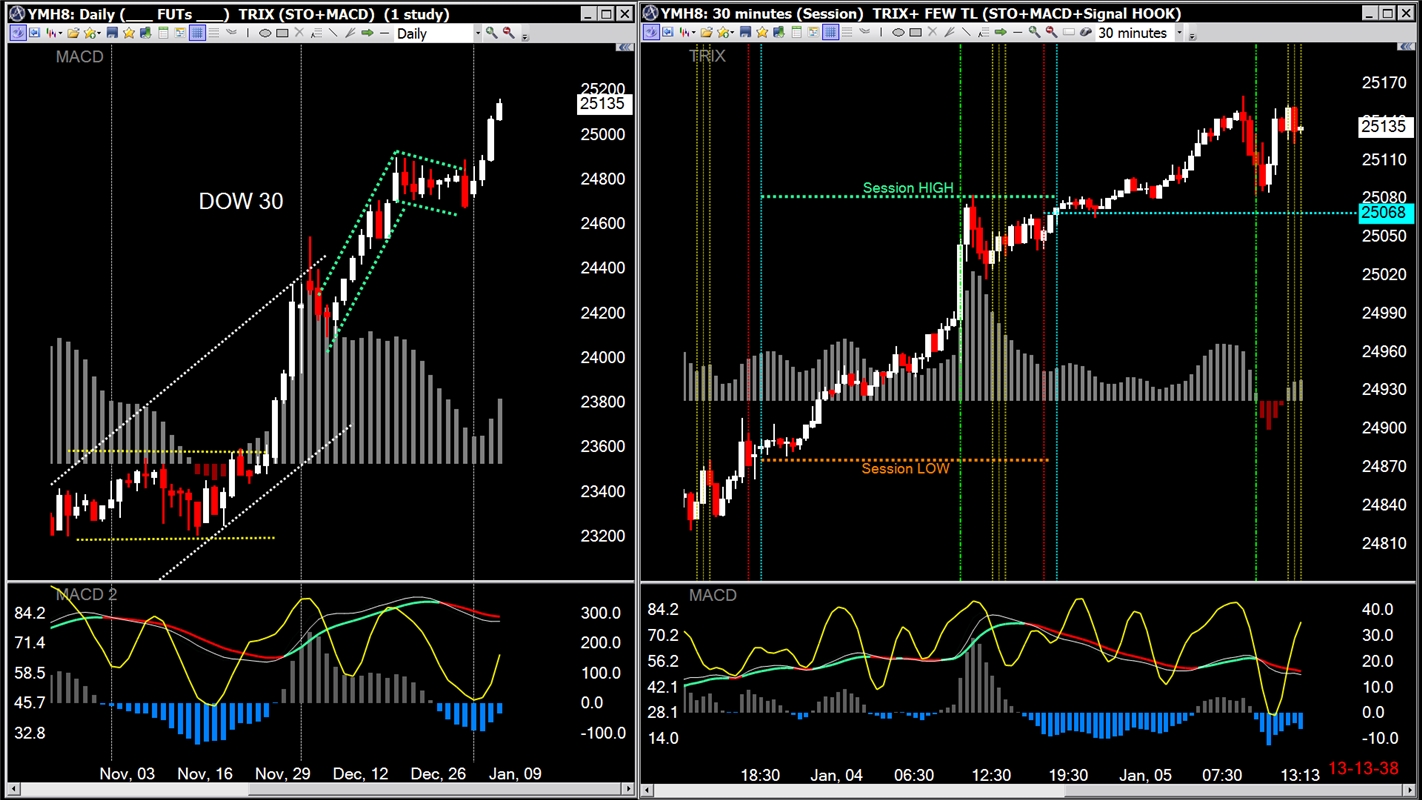Viewport: 1422px width, 800px height.
Task: Click green arrow icon in 30 minutes chart toolbar
Action: pyautogui.click(x=1000, y=33)
